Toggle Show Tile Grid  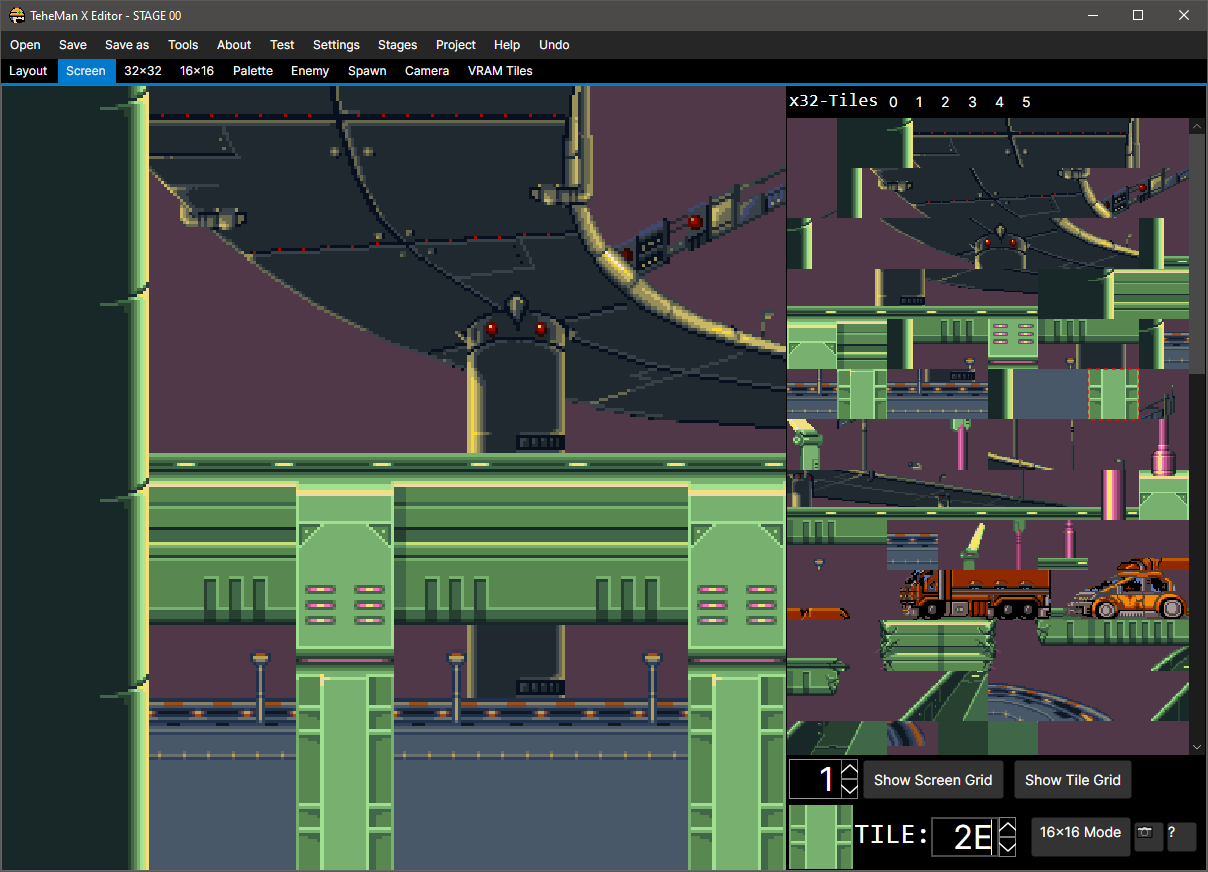1072,780
